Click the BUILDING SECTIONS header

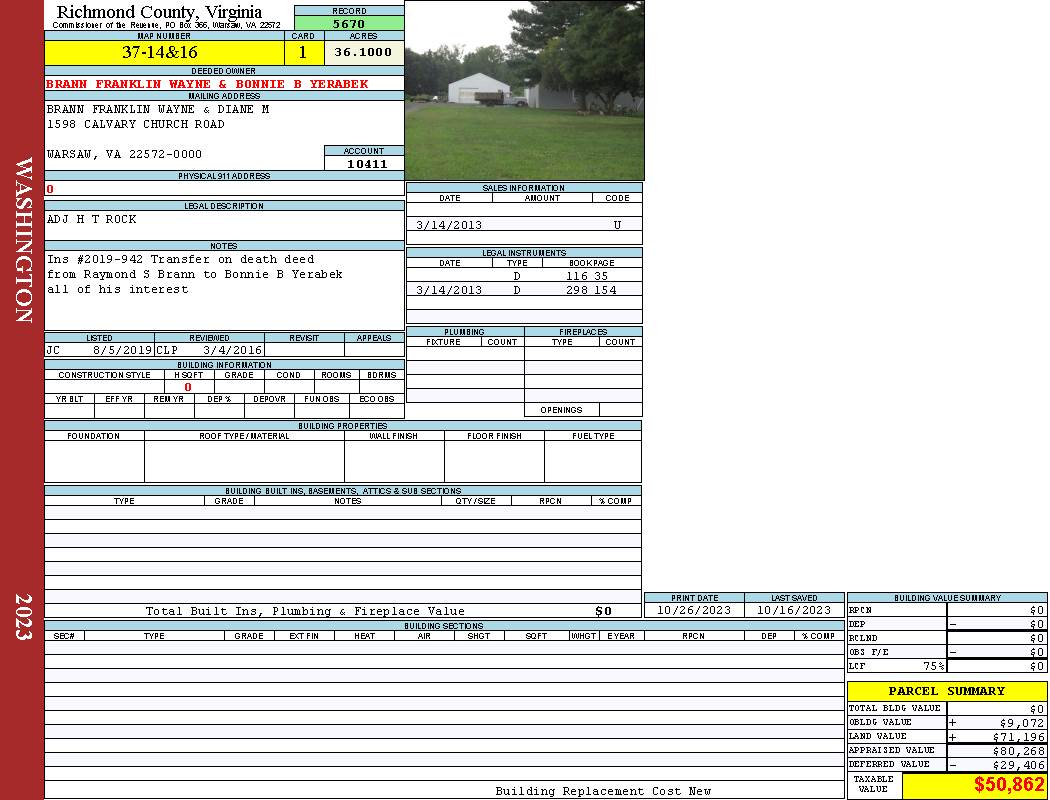[443, 626]
